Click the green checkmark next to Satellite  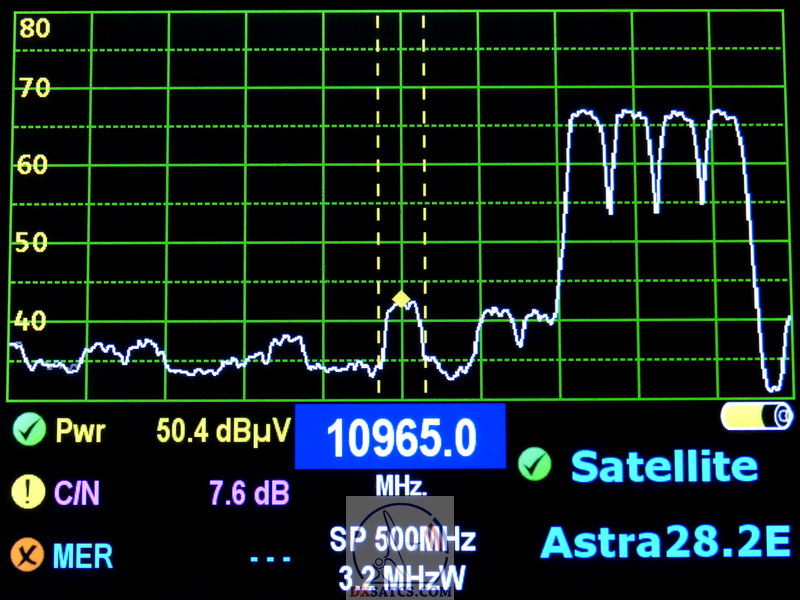click(536, 464)
